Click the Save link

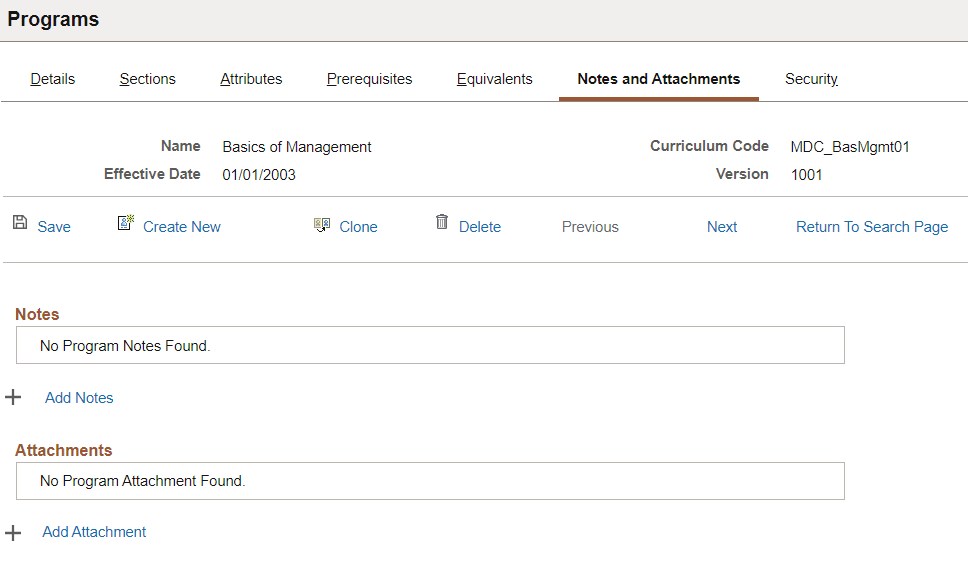[54, 227]
